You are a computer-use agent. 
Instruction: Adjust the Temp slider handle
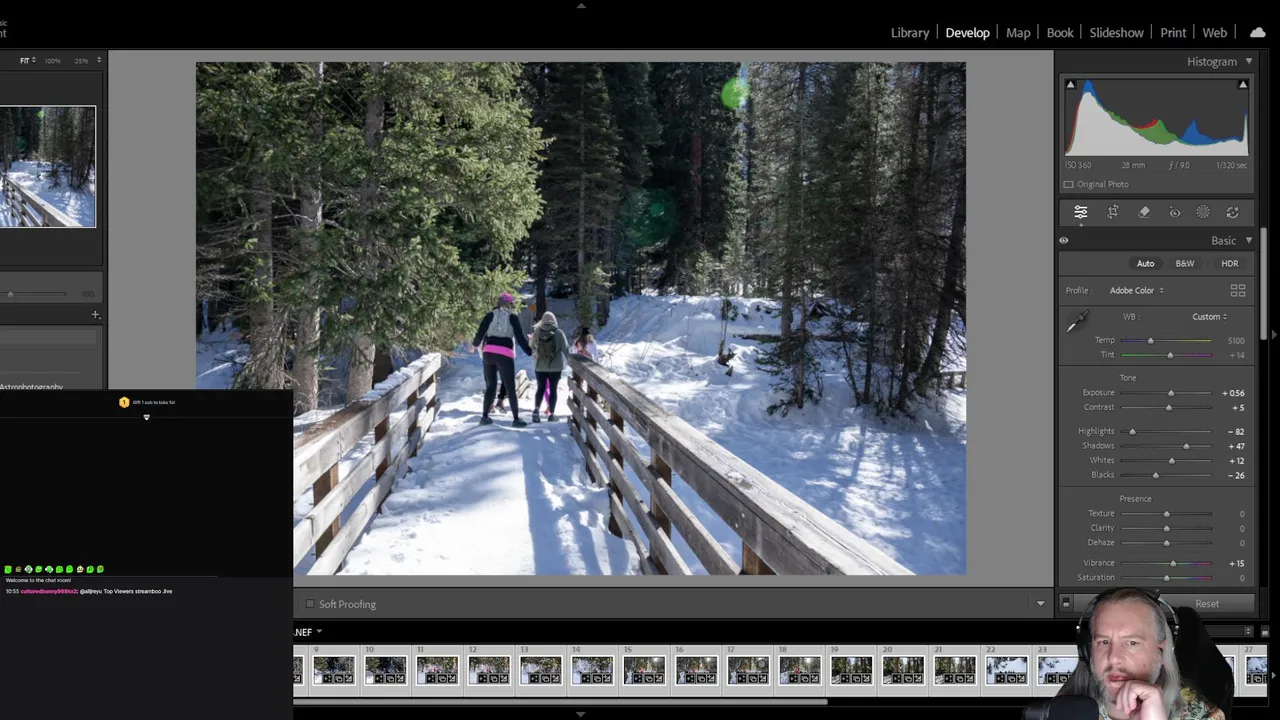point(1150,341)
